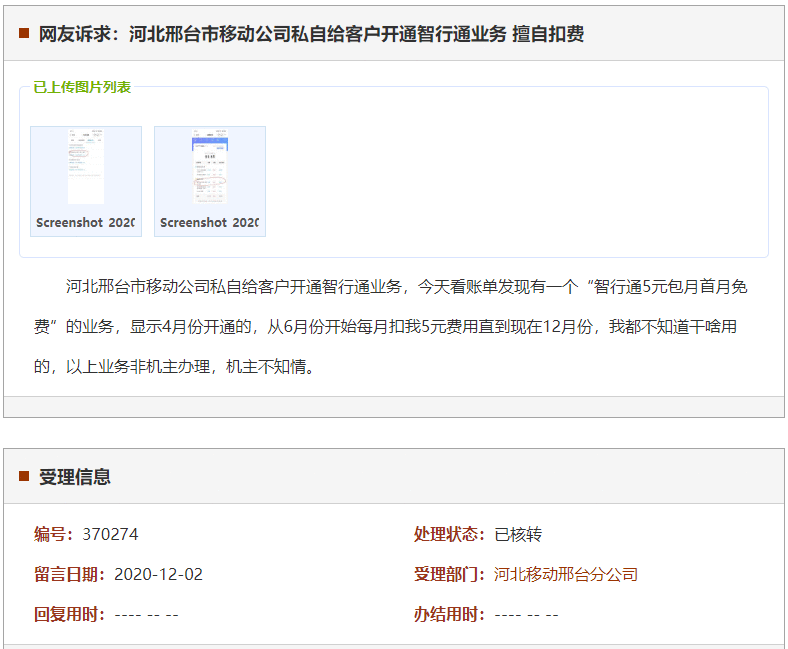Click the 受理部门 field label
Screen dimensions: 788x649
click(x=450, y=574)
